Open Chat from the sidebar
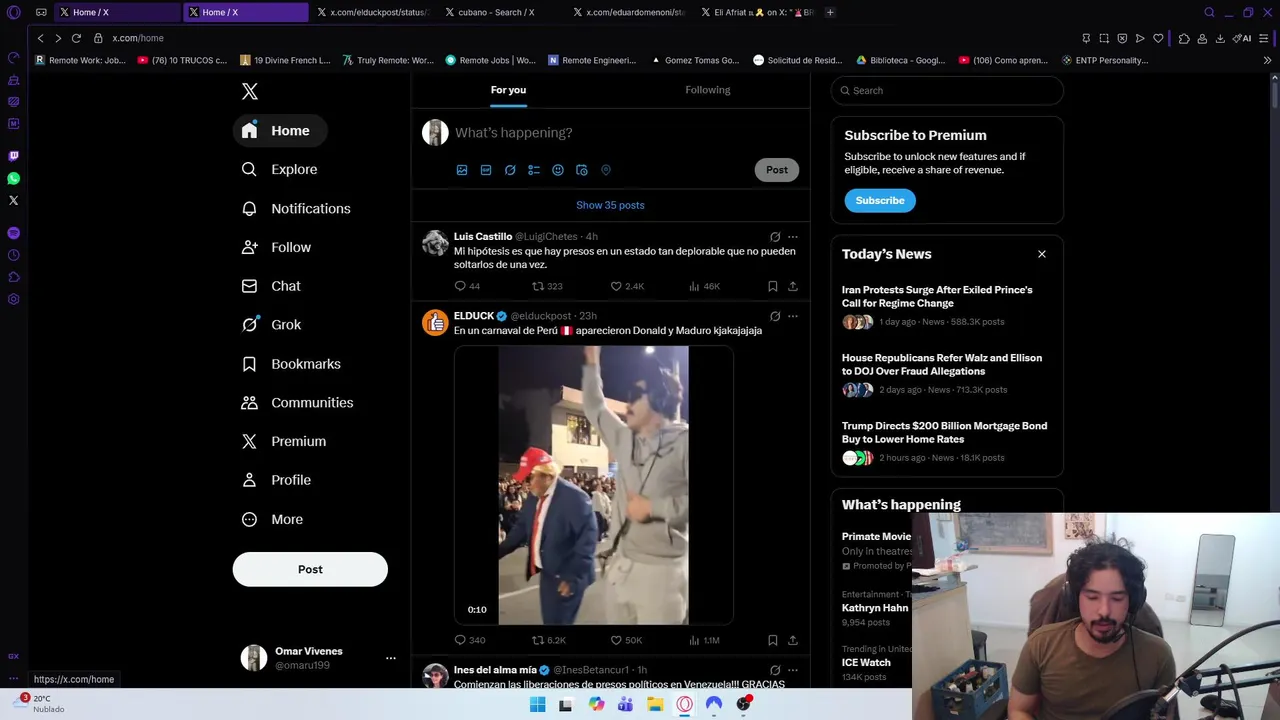The height and width of the screenshot is (720, 1280). 271,286
